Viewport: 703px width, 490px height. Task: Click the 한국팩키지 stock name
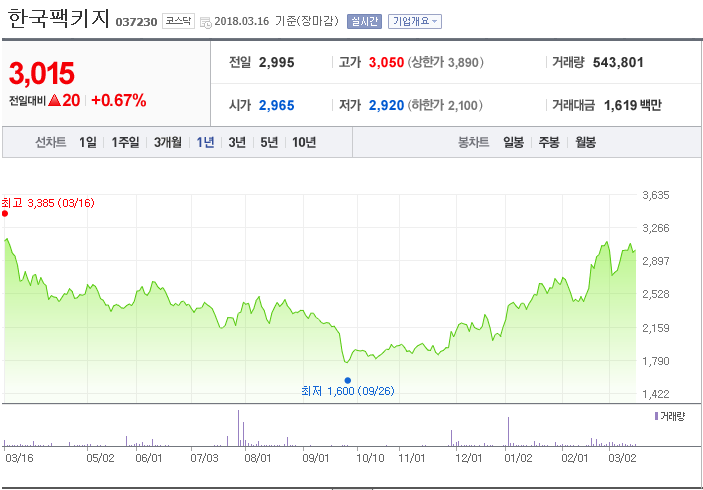click(x=58, y=18)
